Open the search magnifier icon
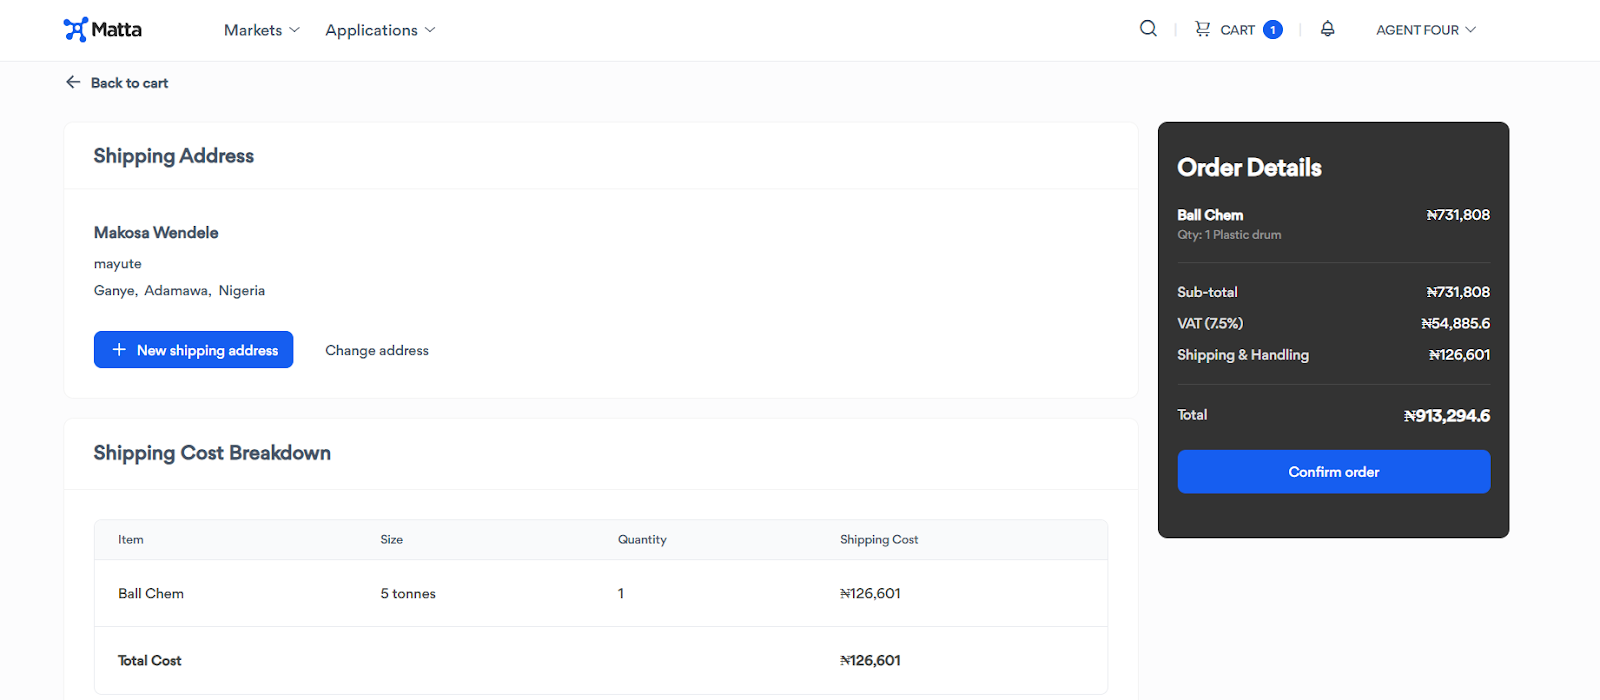 (1148, 29)
